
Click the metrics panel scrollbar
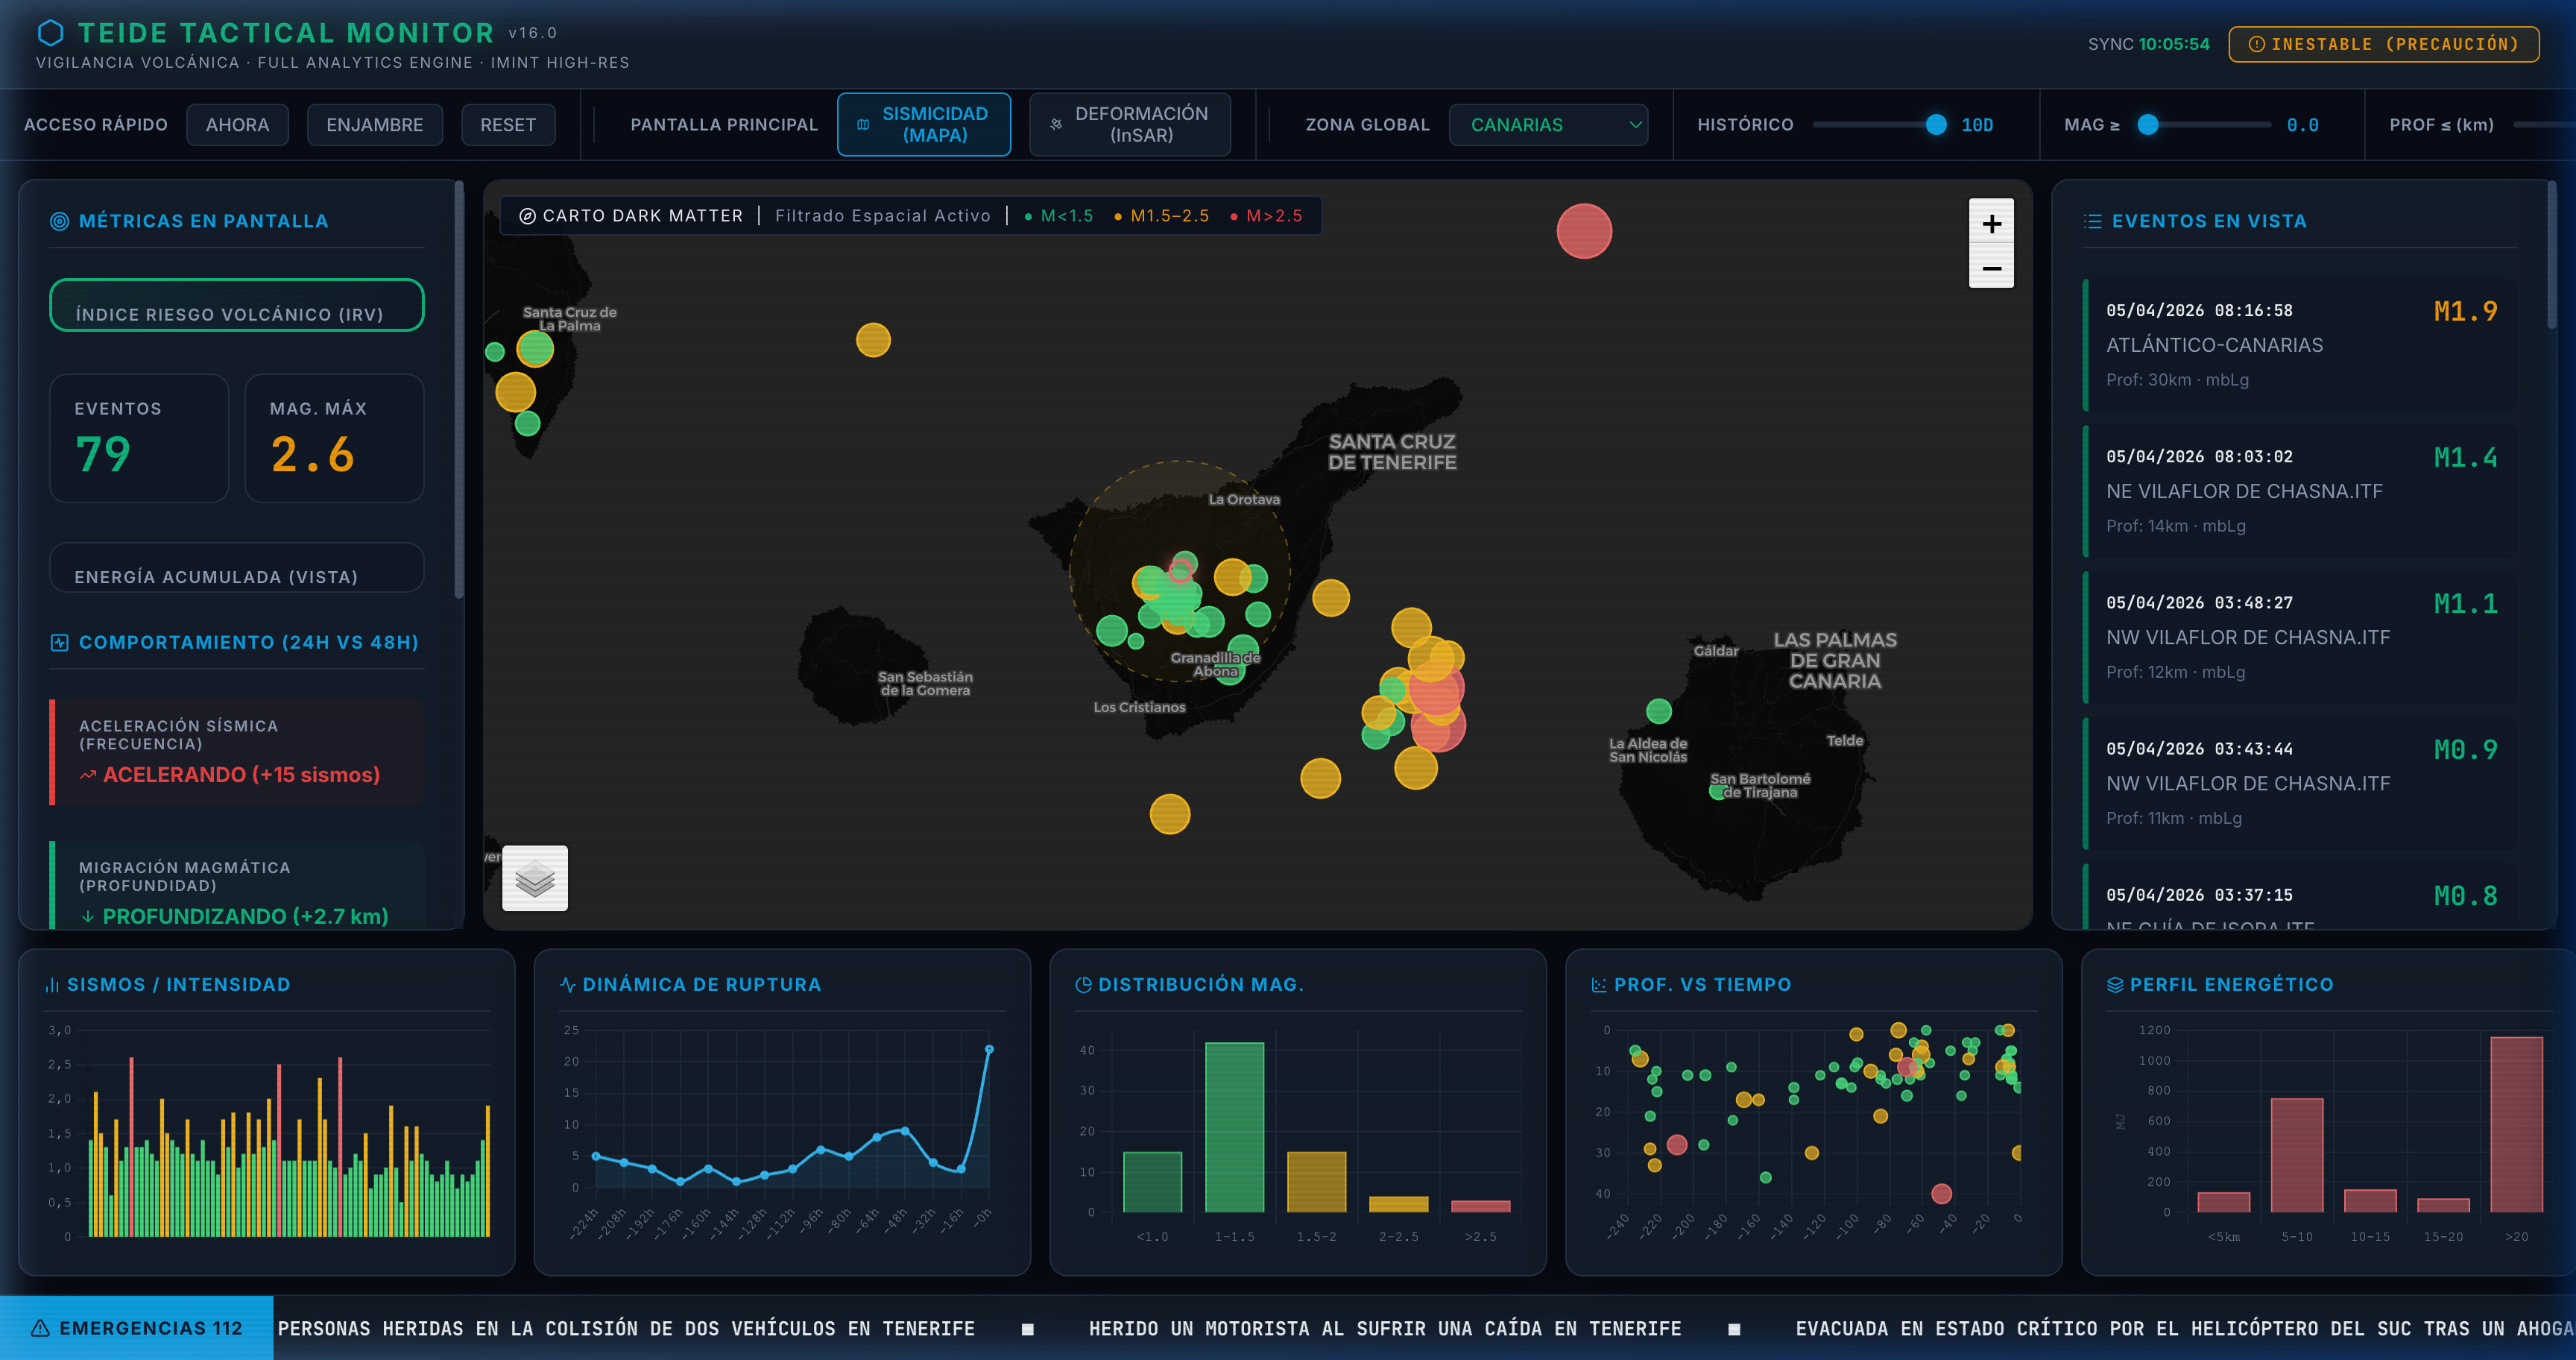[459, 390]
